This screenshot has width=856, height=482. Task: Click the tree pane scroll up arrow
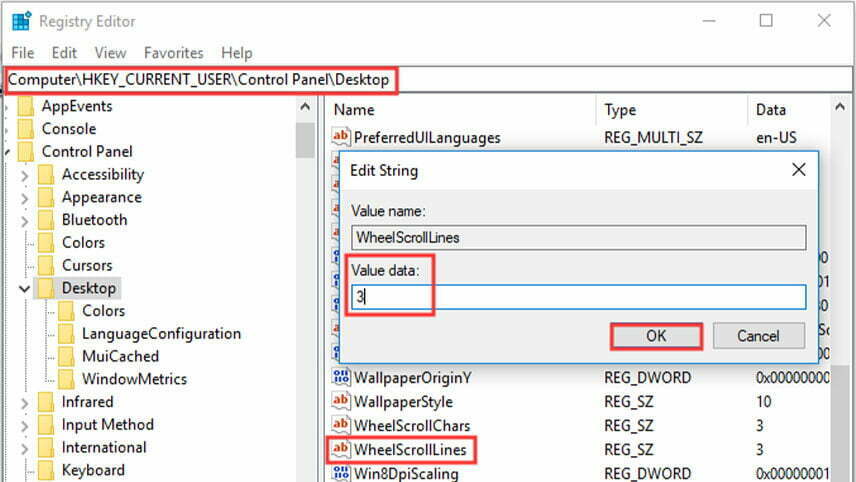coord(305,106)
